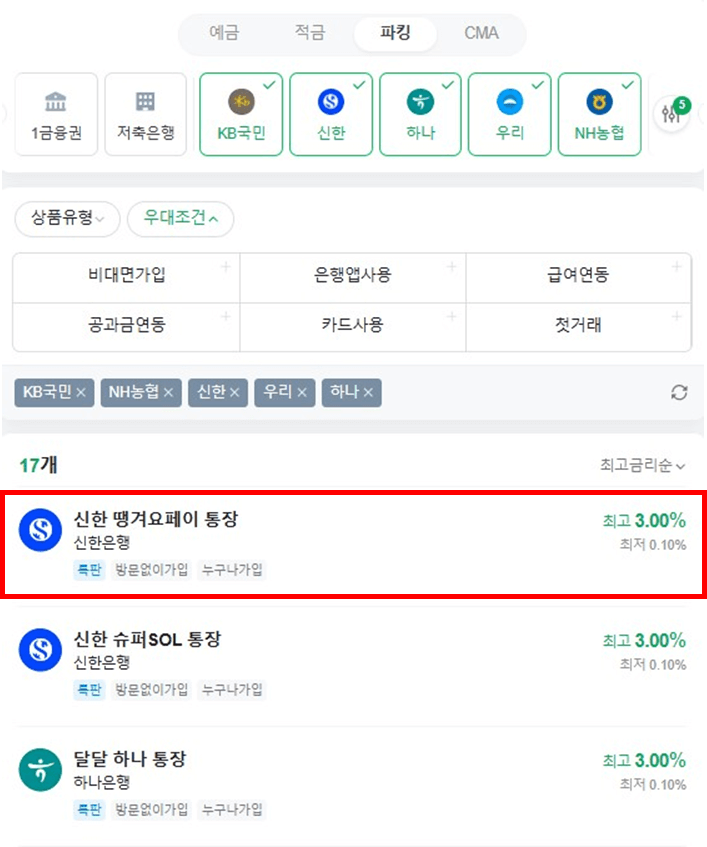Open the 상품유형 dropdown

67,219
